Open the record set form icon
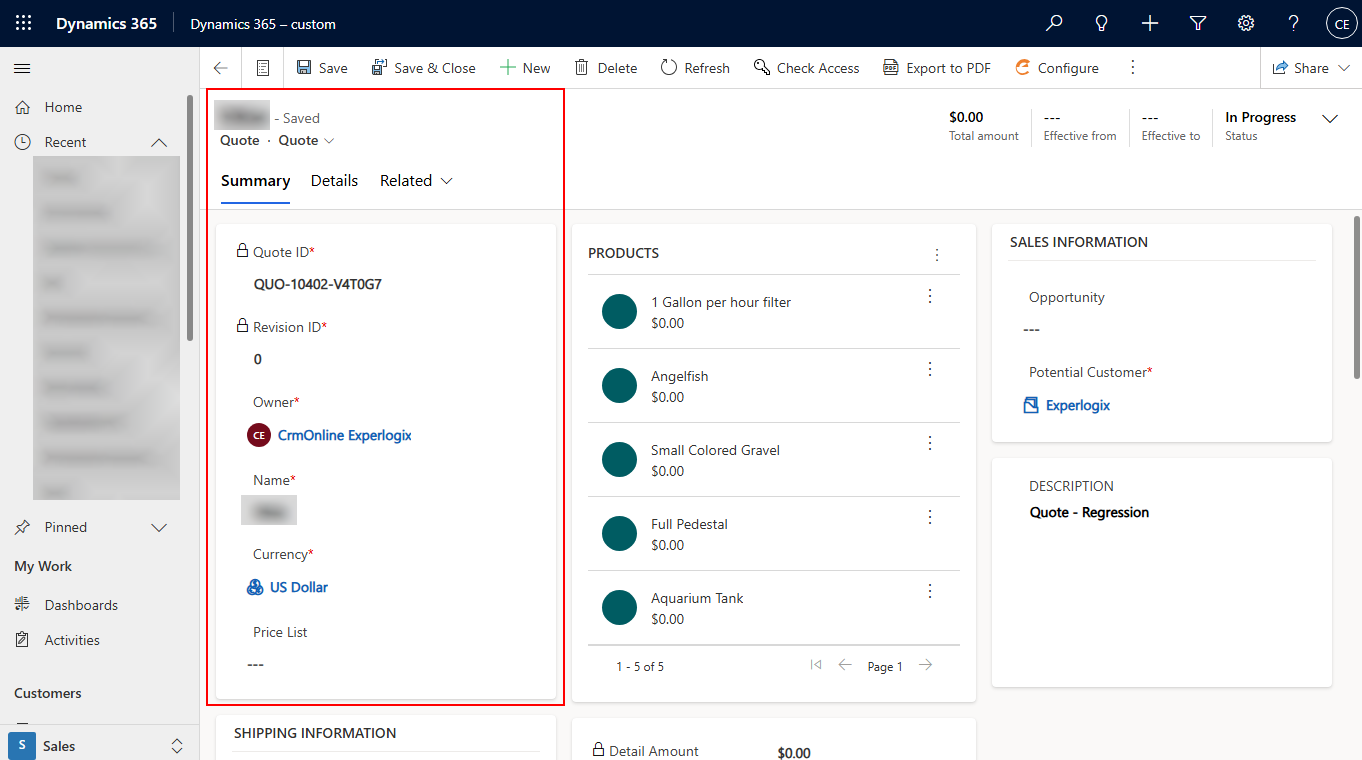 (x=263, y=68)
